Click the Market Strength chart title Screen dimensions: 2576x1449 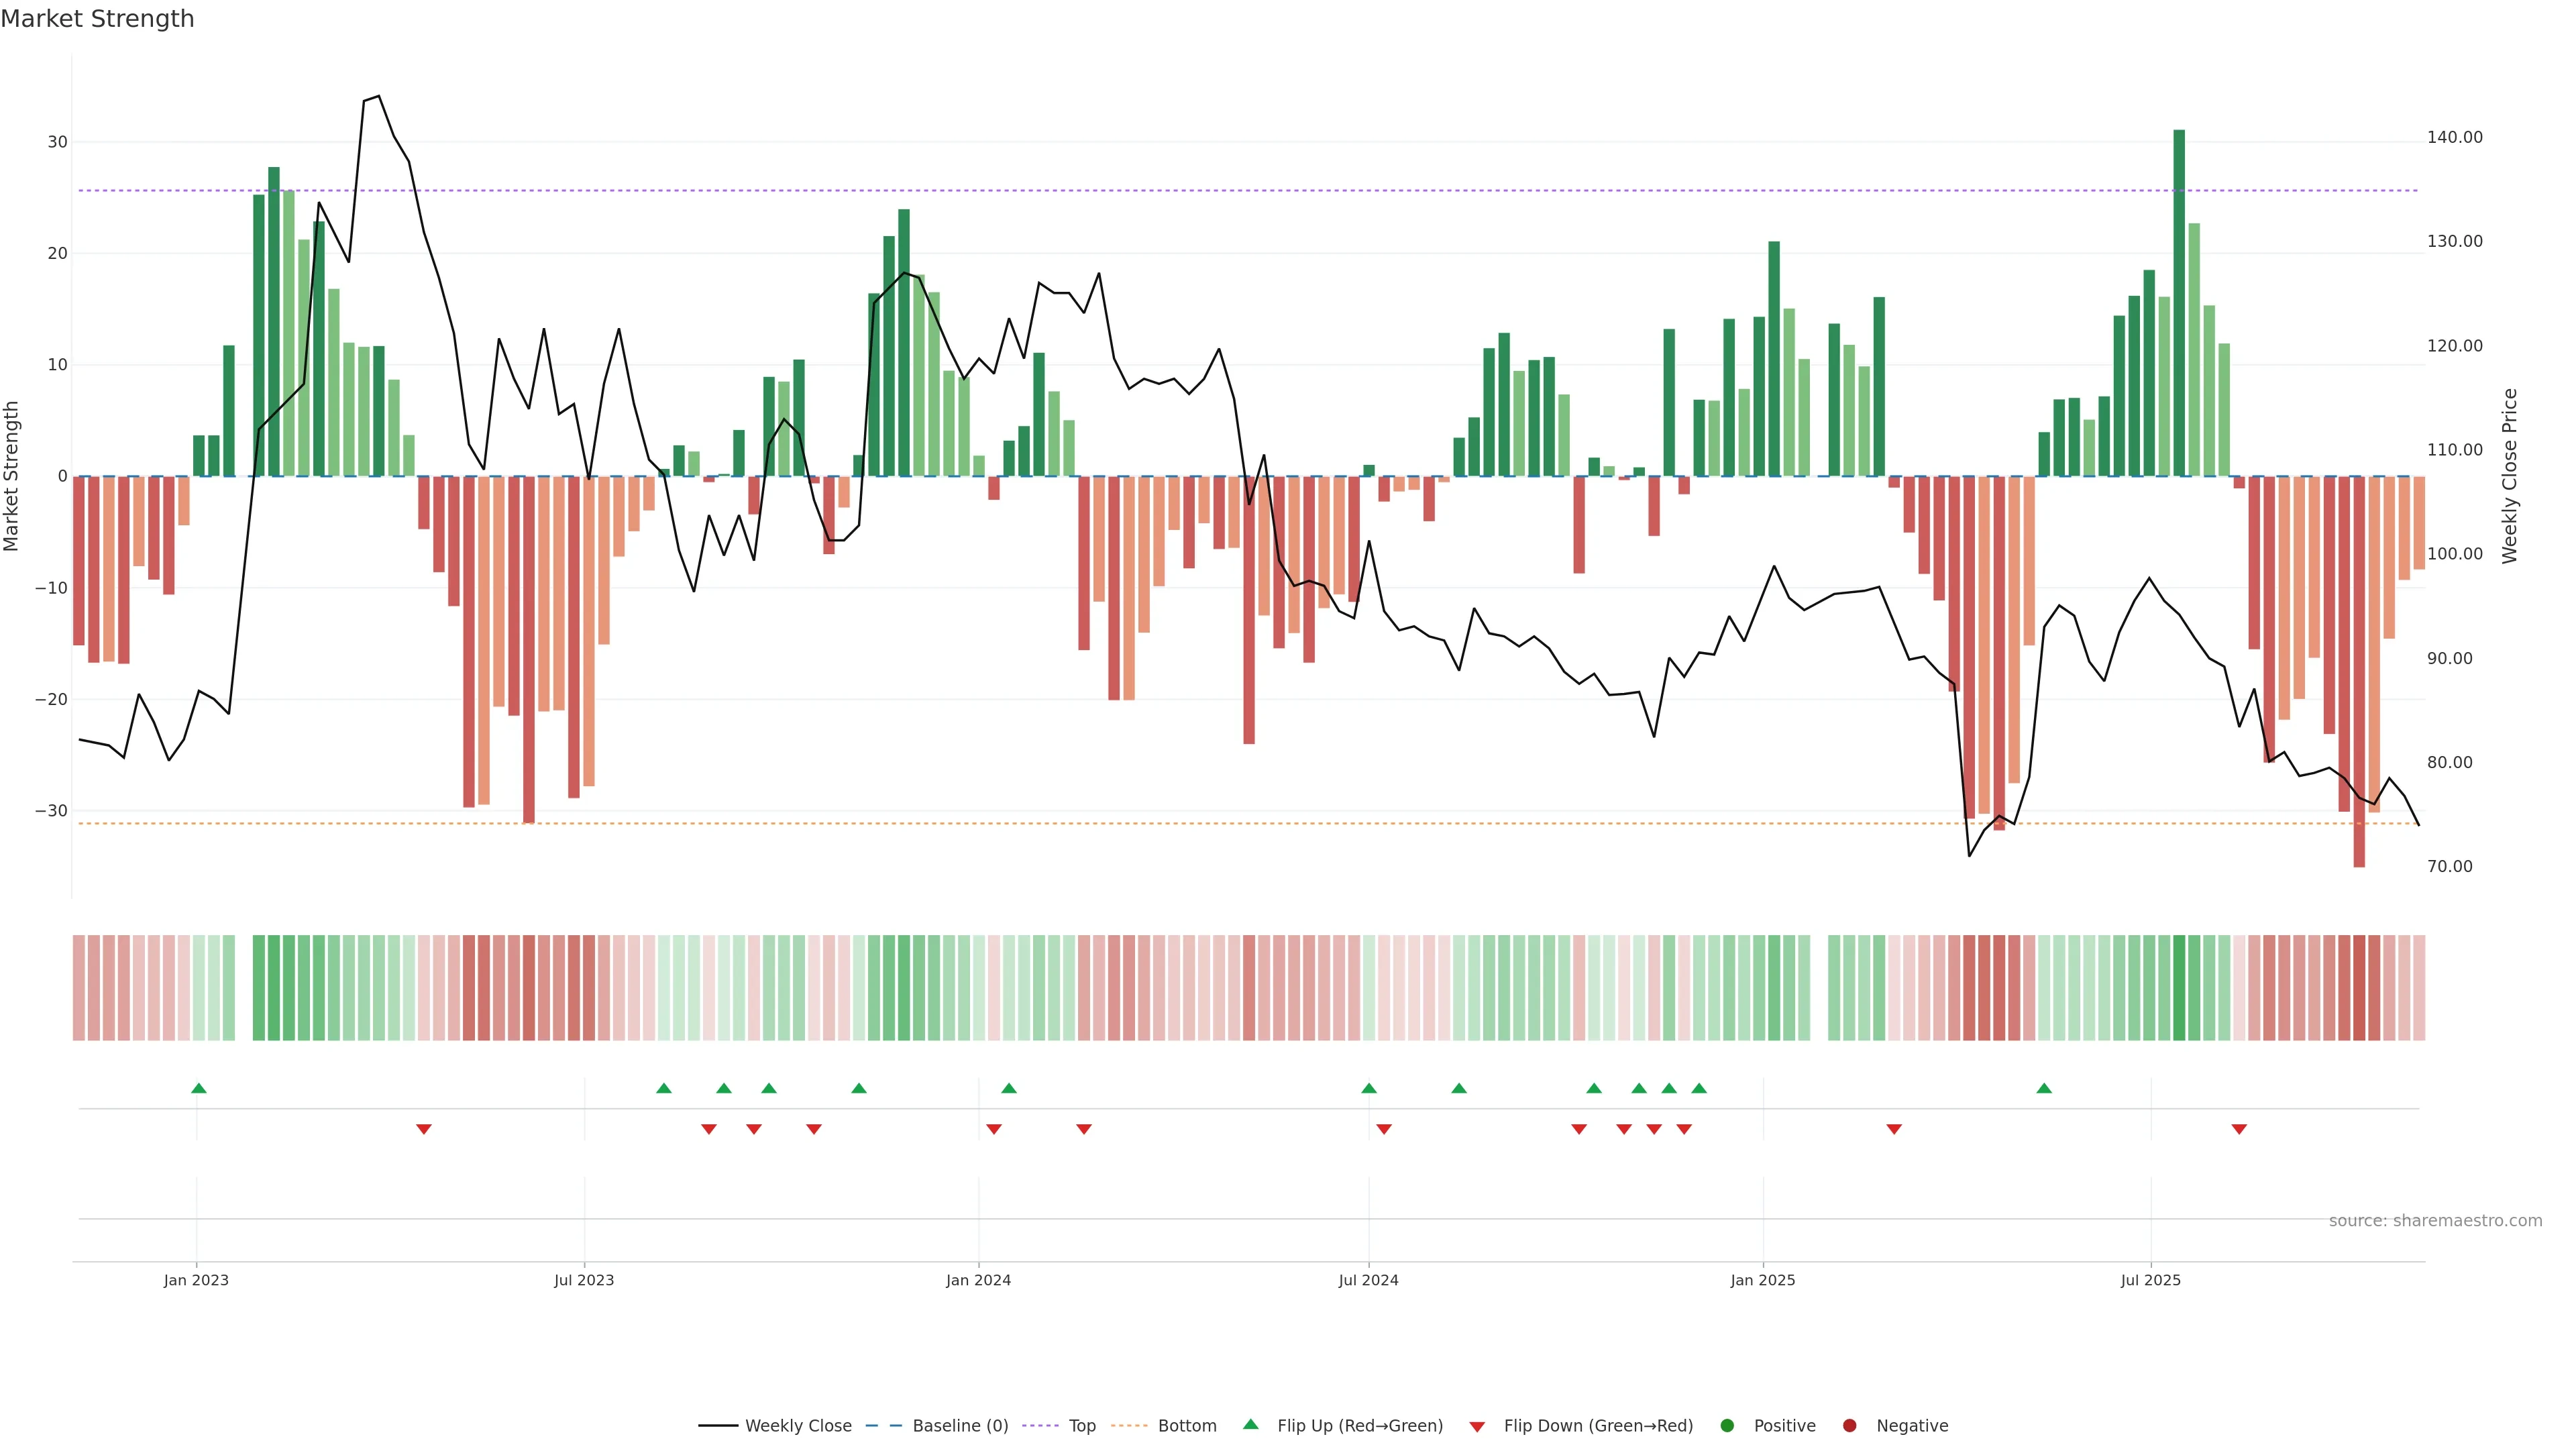point(97,19)
